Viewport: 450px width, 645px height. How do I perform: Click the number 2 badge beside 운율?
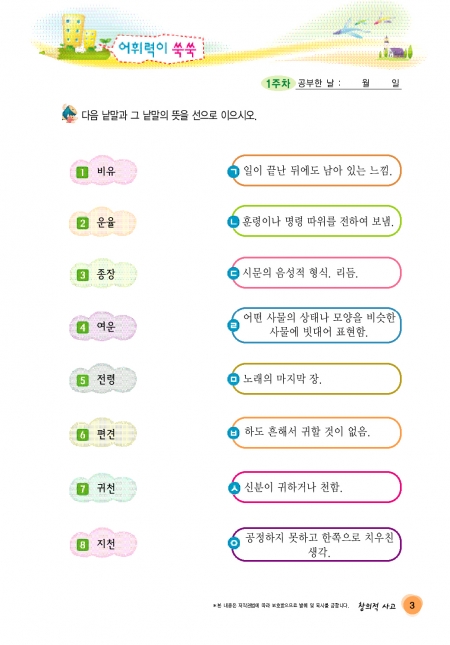[83, 223]
